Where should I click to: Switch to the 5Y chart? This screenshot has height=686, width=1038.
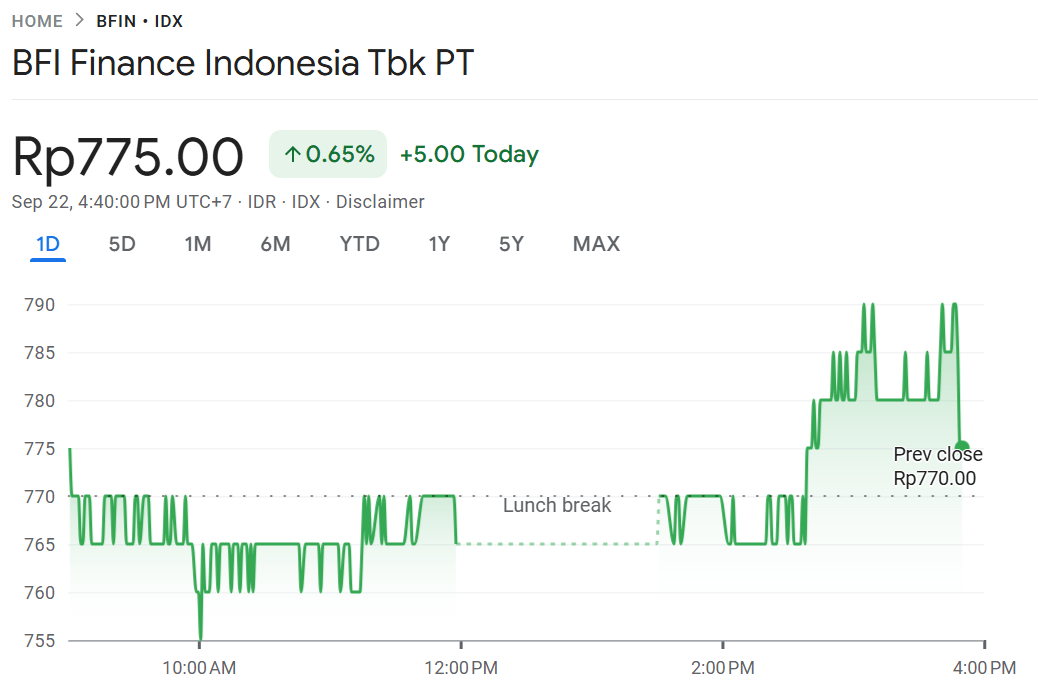click(511, 243)
